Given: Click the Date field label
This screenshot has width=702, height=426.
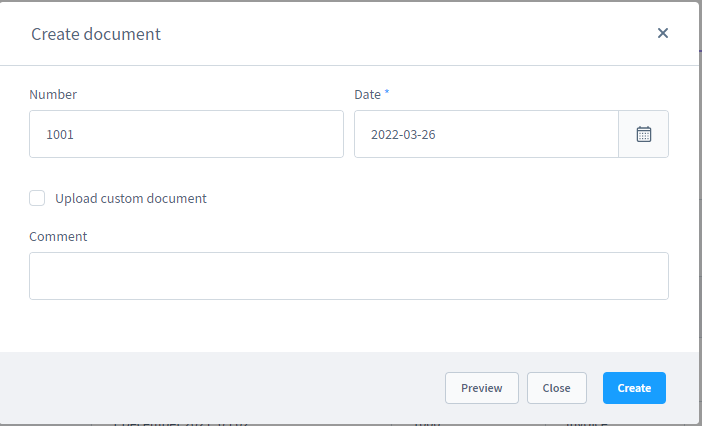Looking at the screenshot, I should coord(367,94).
